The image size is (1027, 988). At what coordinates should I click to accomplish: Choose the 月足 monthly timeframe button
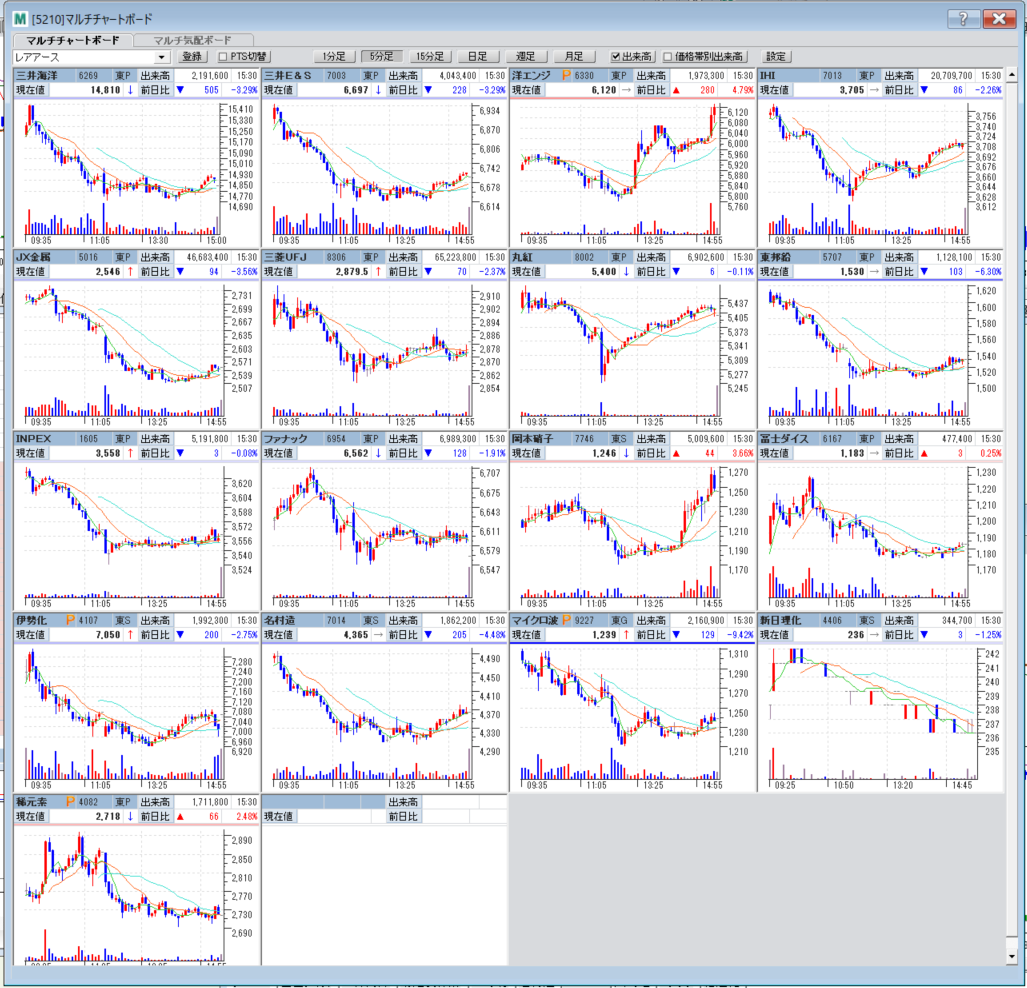(x=573, y=57)
